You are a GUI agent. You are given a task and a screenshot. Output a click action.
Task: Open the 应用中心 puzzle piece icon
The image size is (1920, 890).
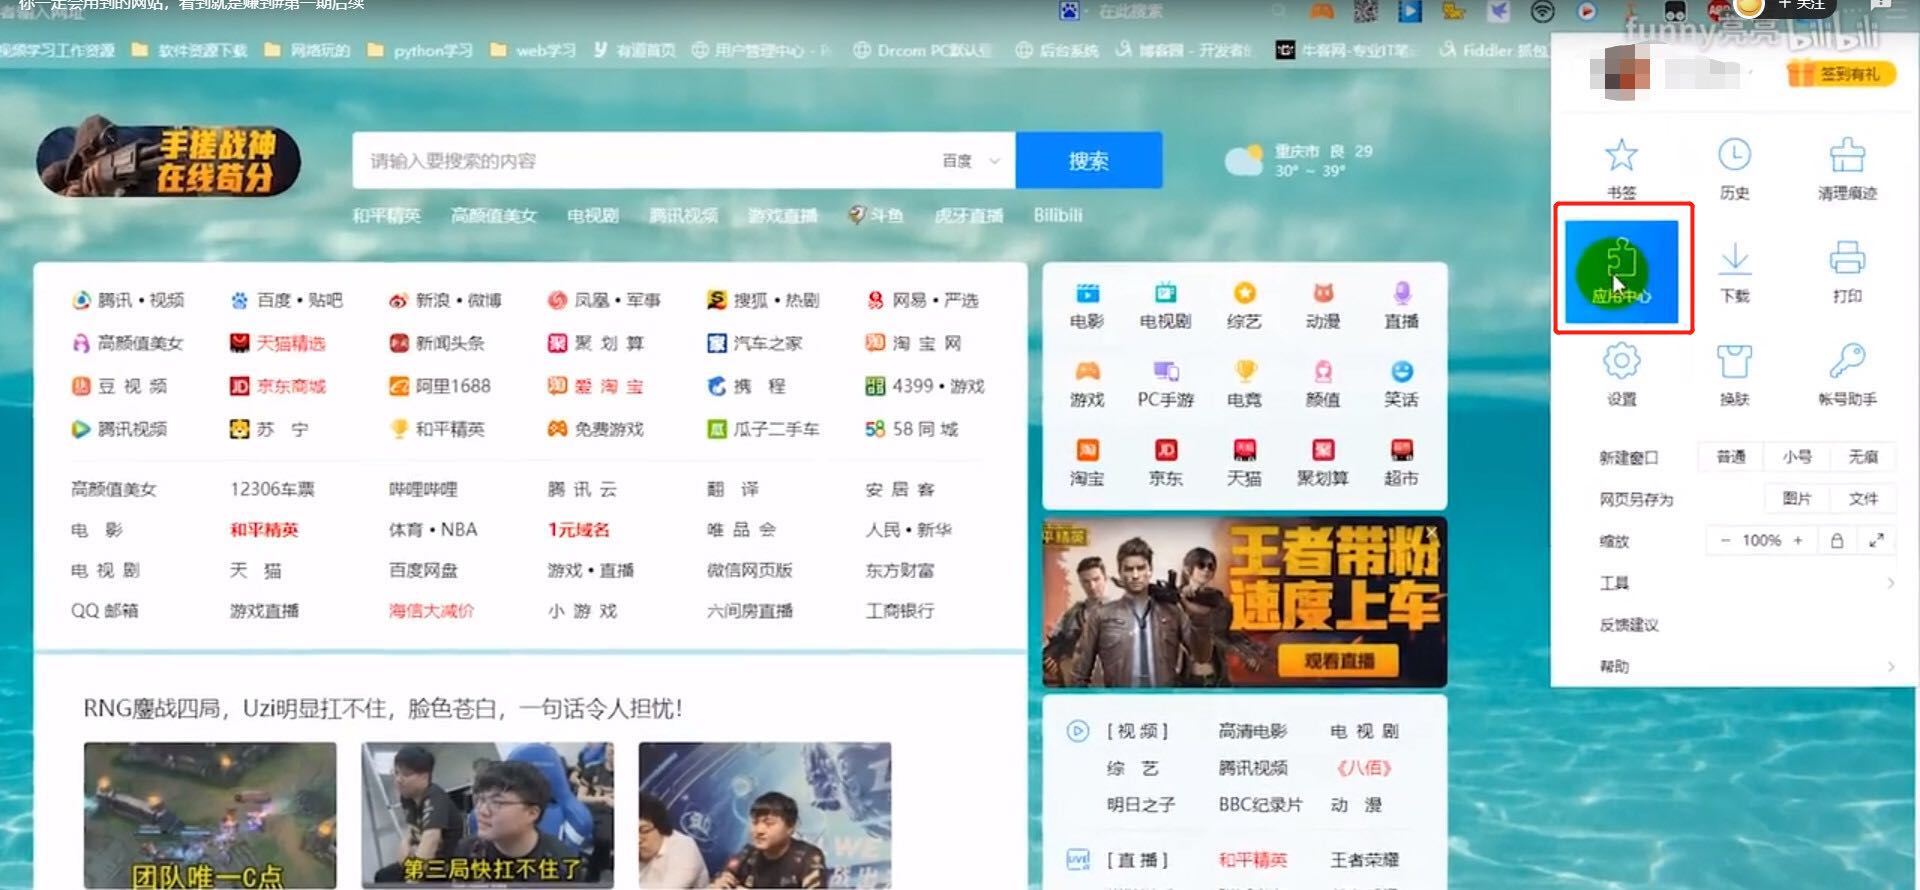click(x=1621, y=268)
